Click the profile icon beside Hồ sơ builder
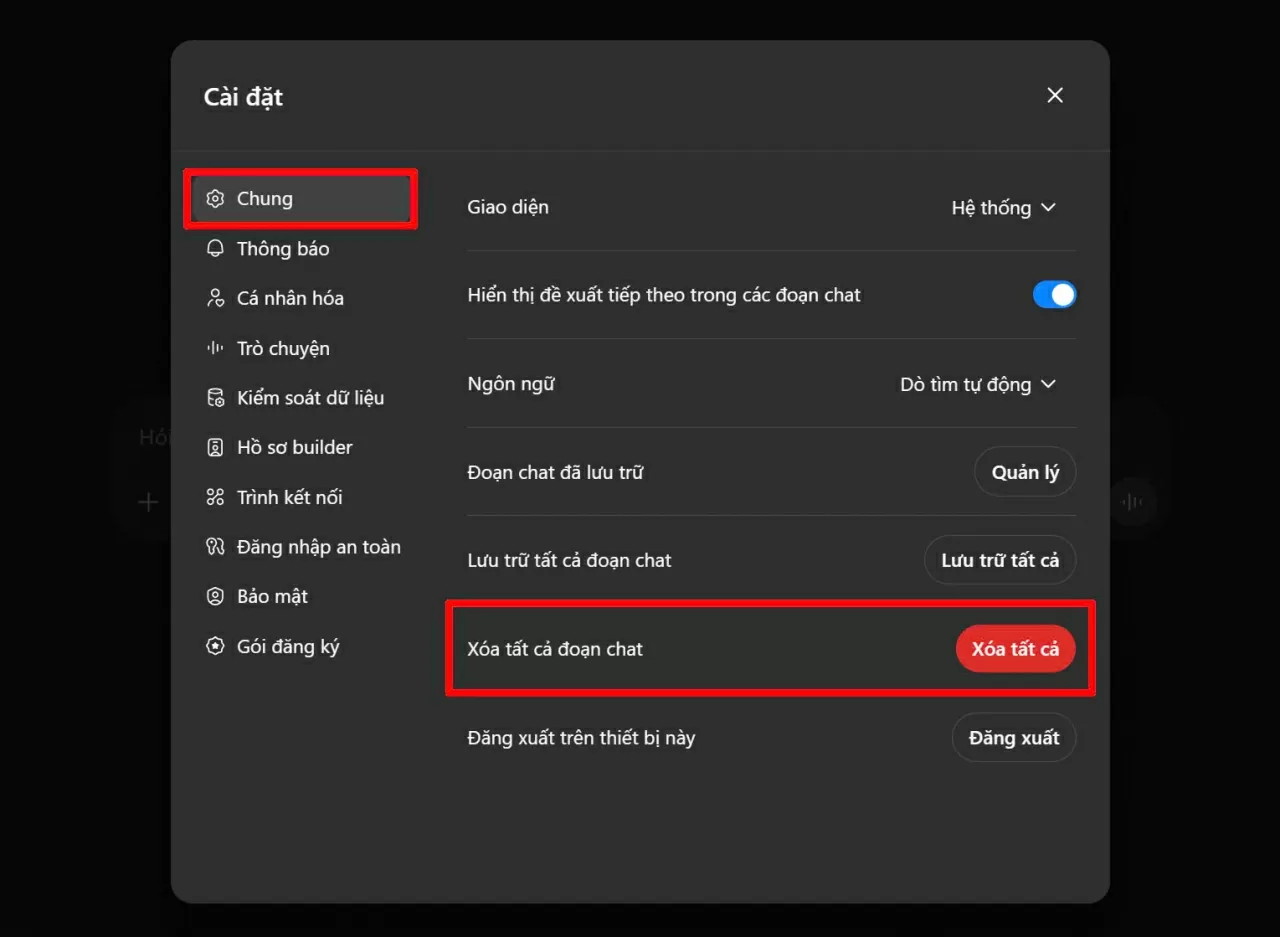1280x937 pixels. coord(215,447)
